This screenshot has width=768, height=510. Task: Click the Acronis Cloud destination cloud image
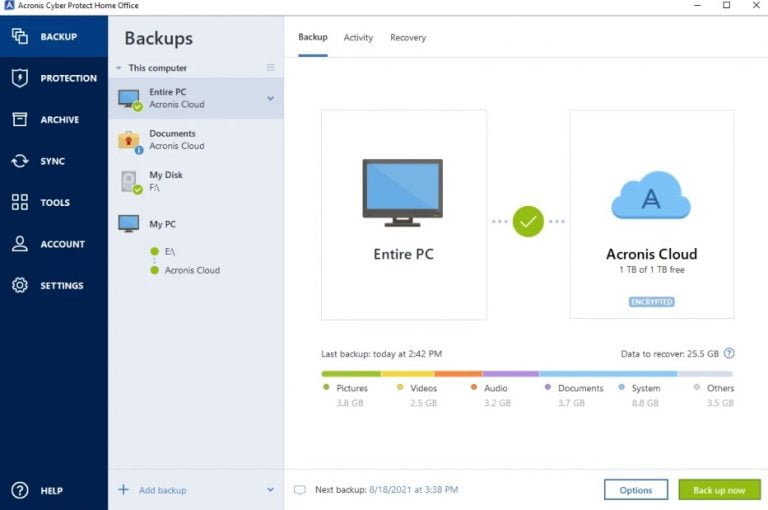pos(651,195)
